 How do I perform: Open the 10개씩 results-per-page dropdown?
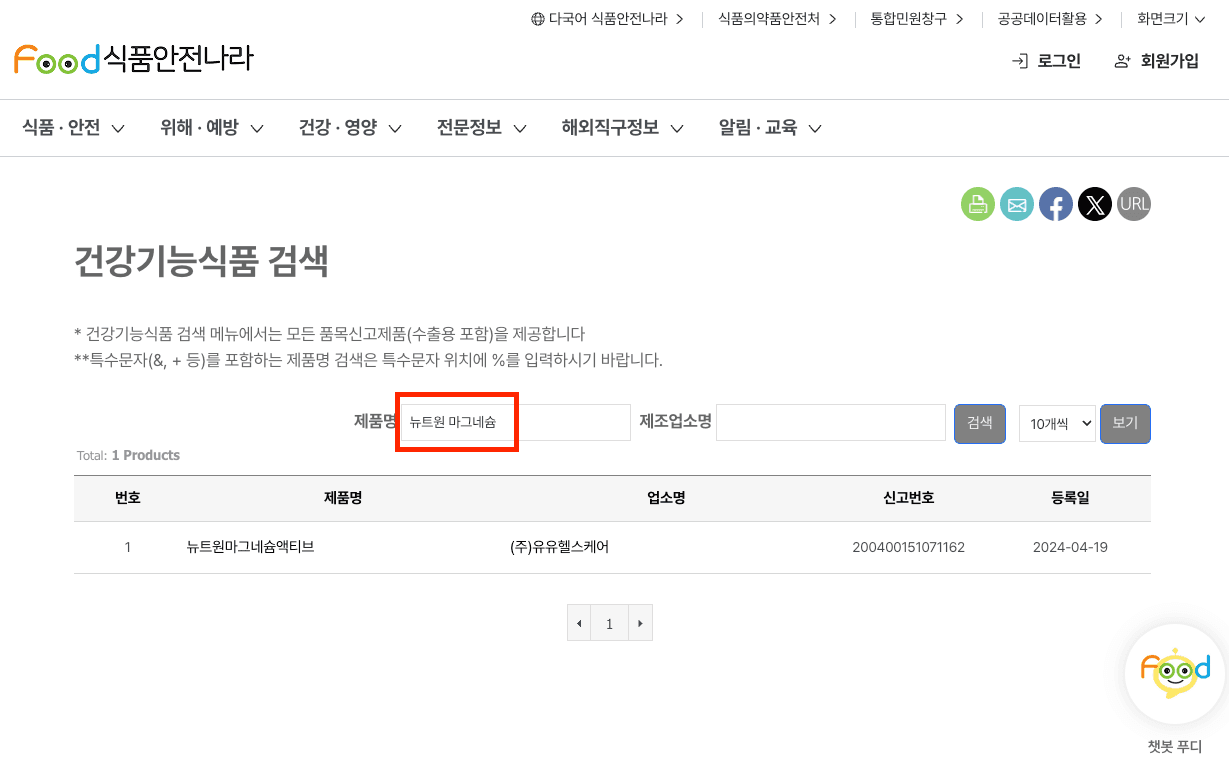point(1057,423)
